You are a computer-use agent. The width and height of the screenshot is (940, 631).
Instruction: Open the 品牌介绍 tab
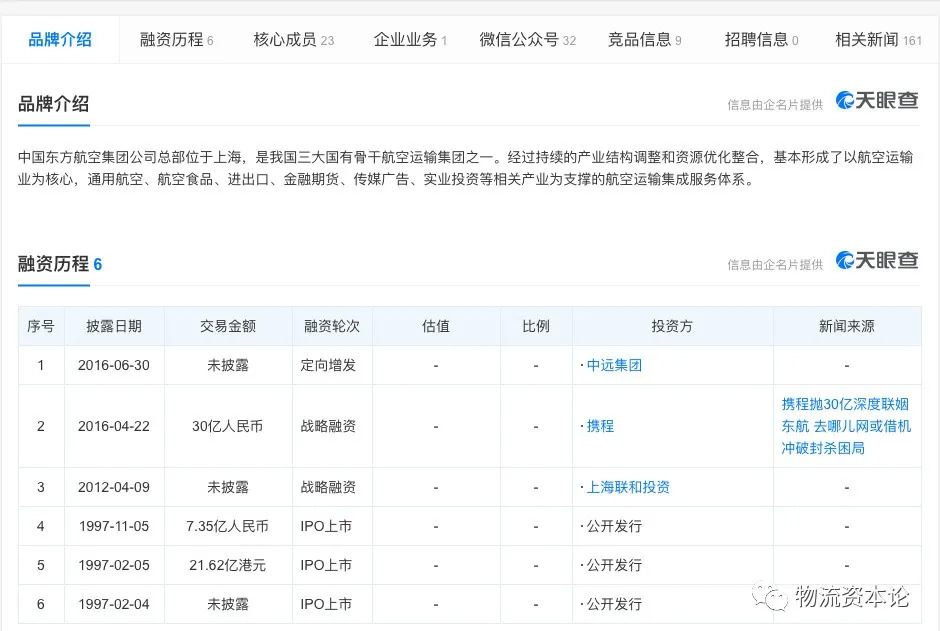[x=60, y=40]
